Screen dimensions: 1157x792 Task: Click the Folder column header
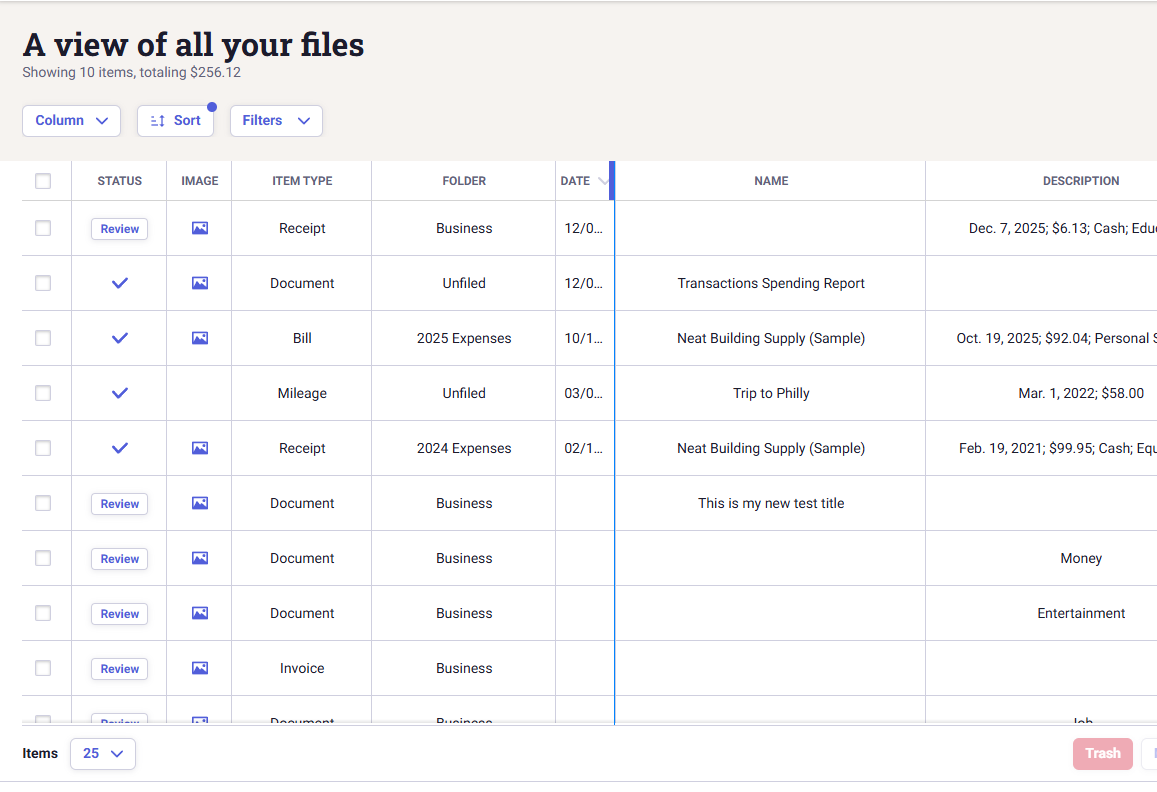coord(464,181)
